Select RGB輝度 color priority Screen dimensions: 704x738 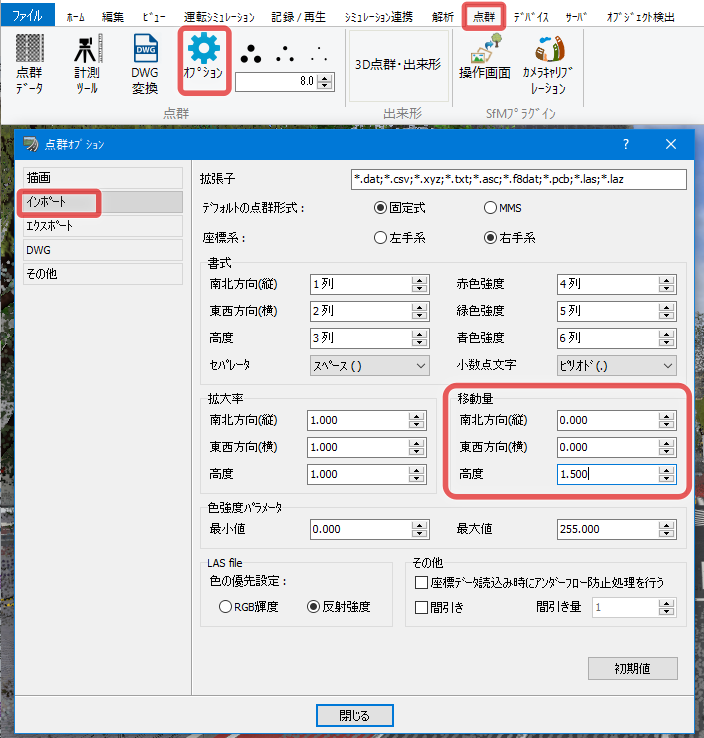point(248,607)
